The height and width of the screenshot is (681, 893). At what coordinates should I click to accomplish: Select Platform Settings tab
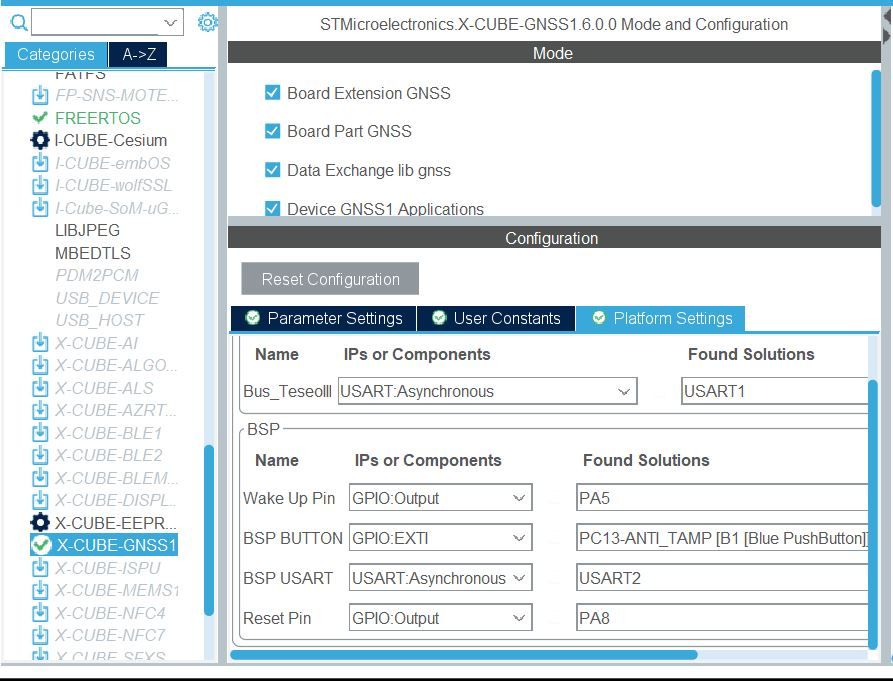pyautogui.click(x=661, y=318)
